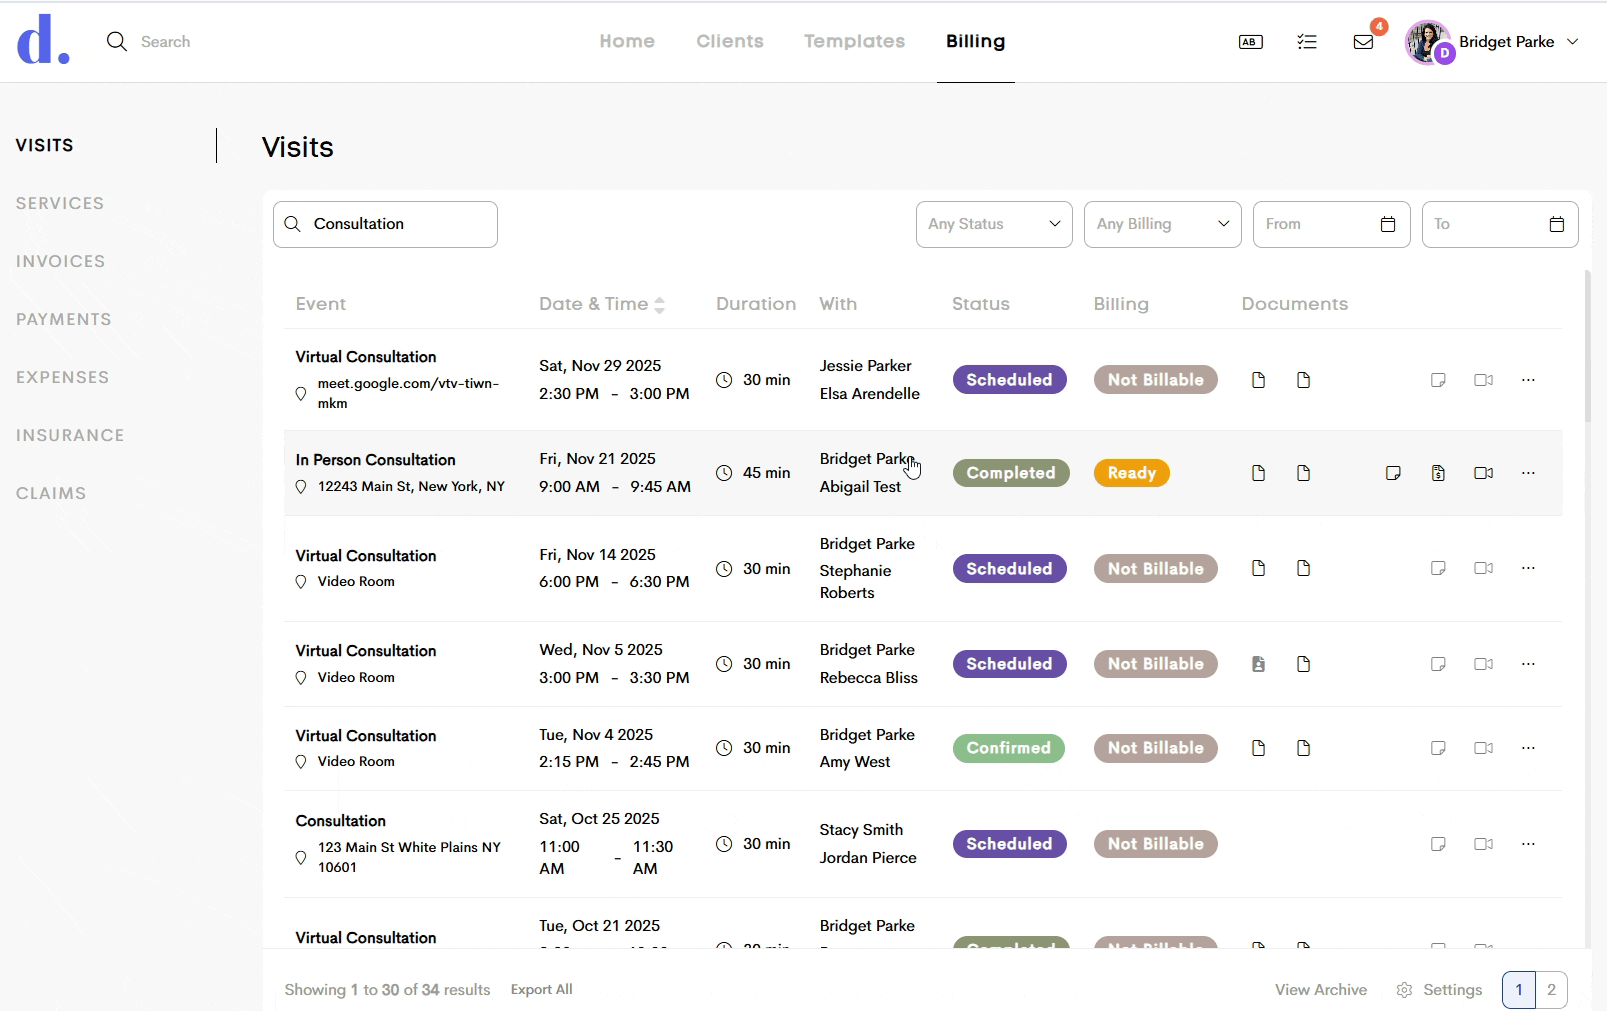Image resolution: width=1607 pixels, height=1011 pixels.
Task: Go to results page 2
Action: click(x=1551, y=990)
